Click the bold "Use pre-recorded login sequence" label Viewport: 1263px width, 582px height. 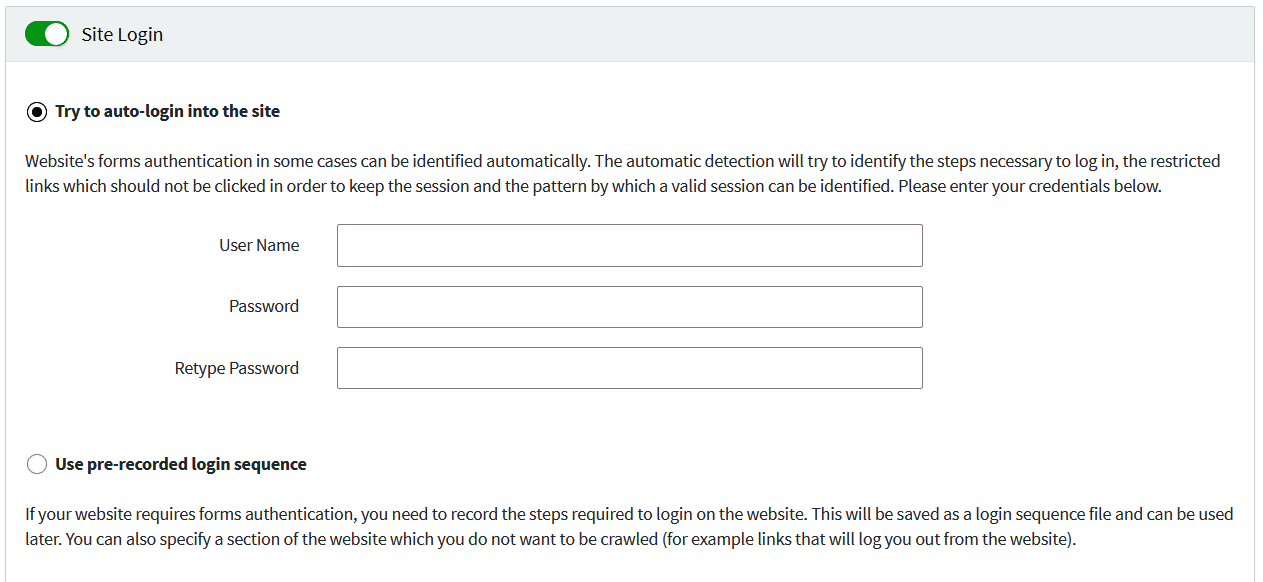pyautogui.click(x=180, y=464)
